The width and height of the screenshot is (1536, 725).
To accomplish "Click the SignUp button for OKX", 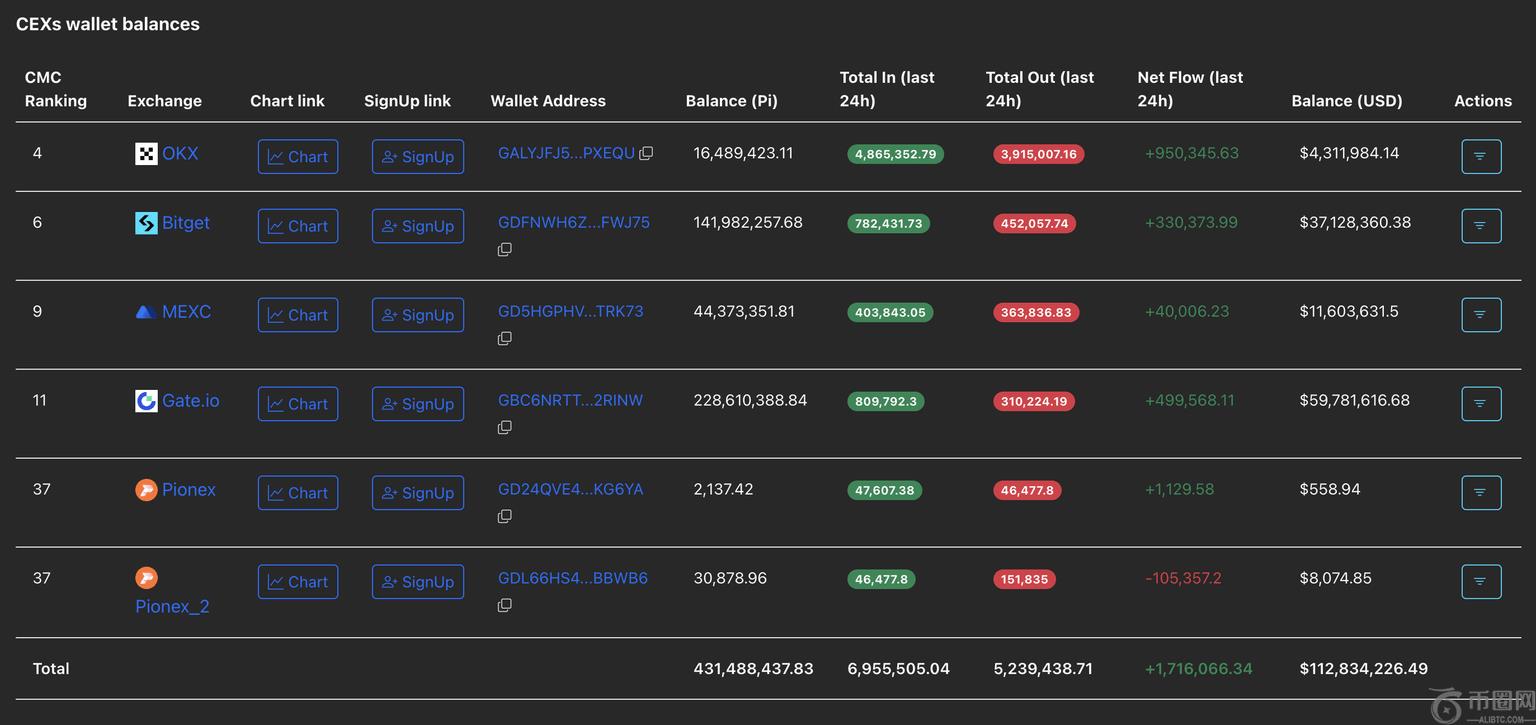I will point(418,157).
